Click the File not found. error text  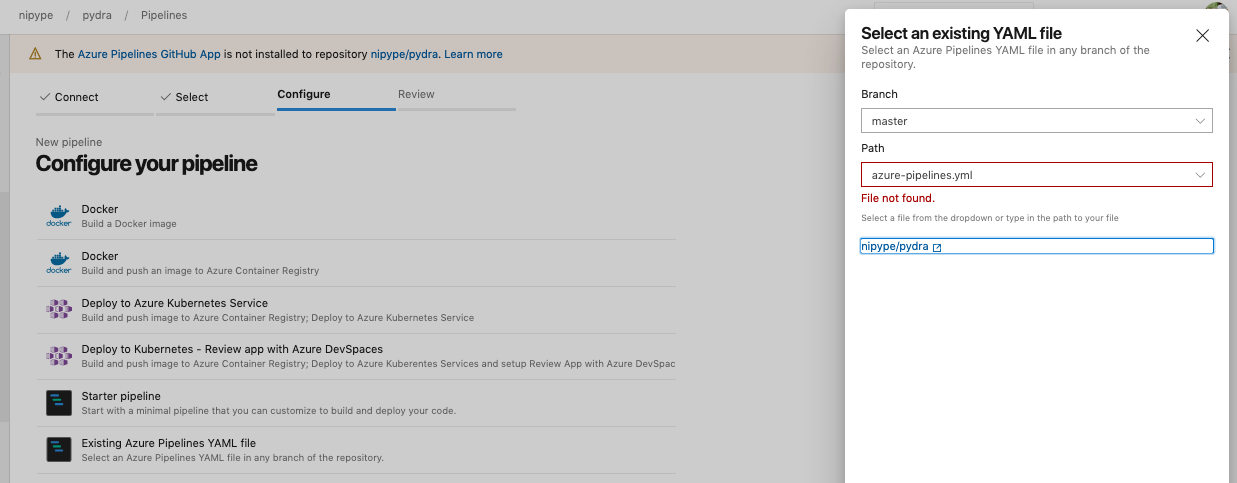tap(898, 199)
